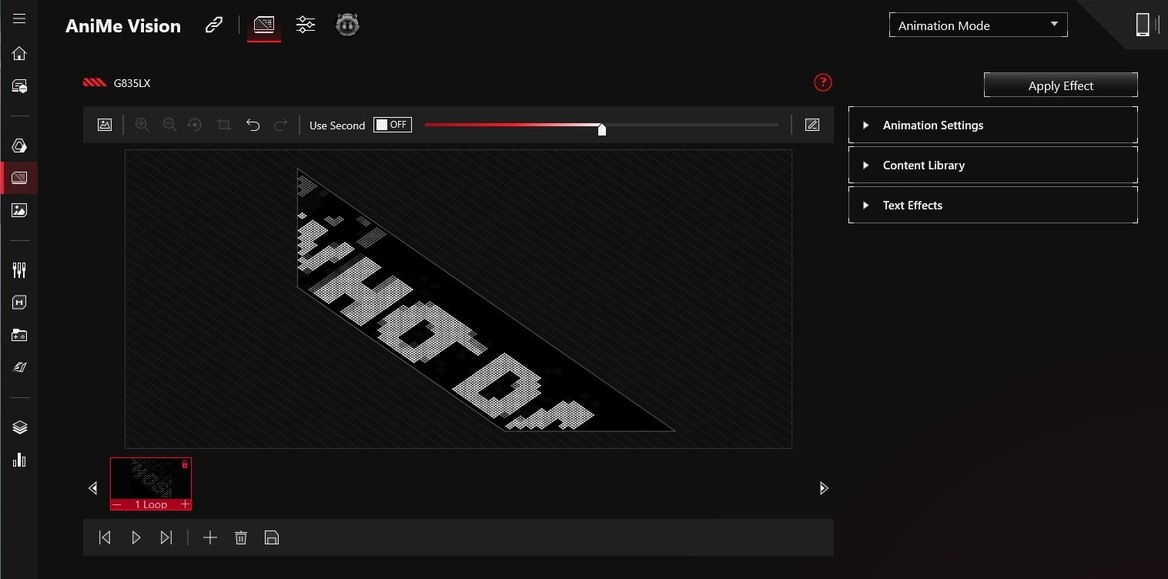The width and height of the screenshot is (1168, 579).
Task: Click the edit pencil icon on toolbar
Action: [812, 125]
